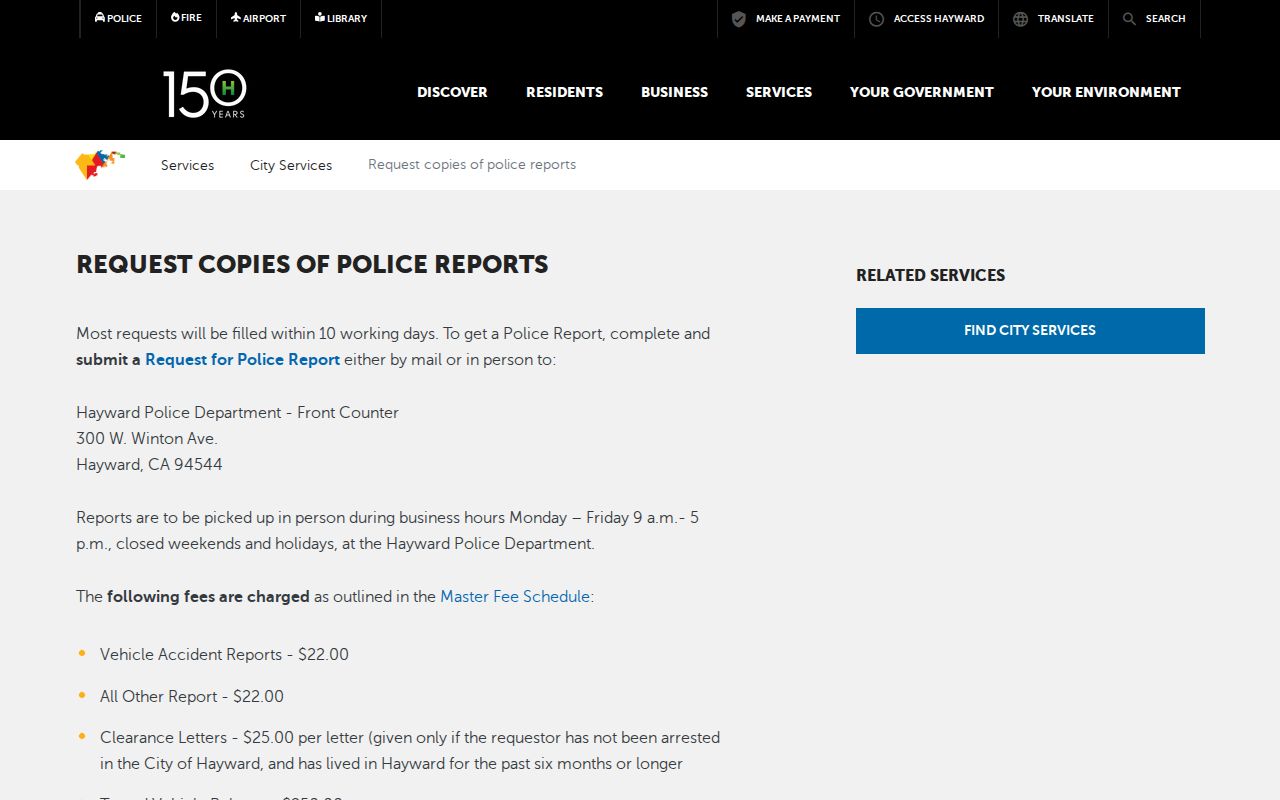The image size is (1280, 800).
Task: Go home via 150 Years logo
Action: pyautogui.click(x=205, y=94)
